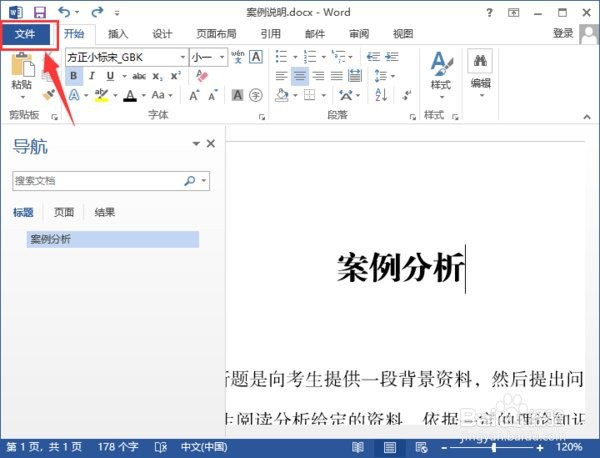Align text right
The width and height of the screenshot is (600, 458).
click(318, 76)
